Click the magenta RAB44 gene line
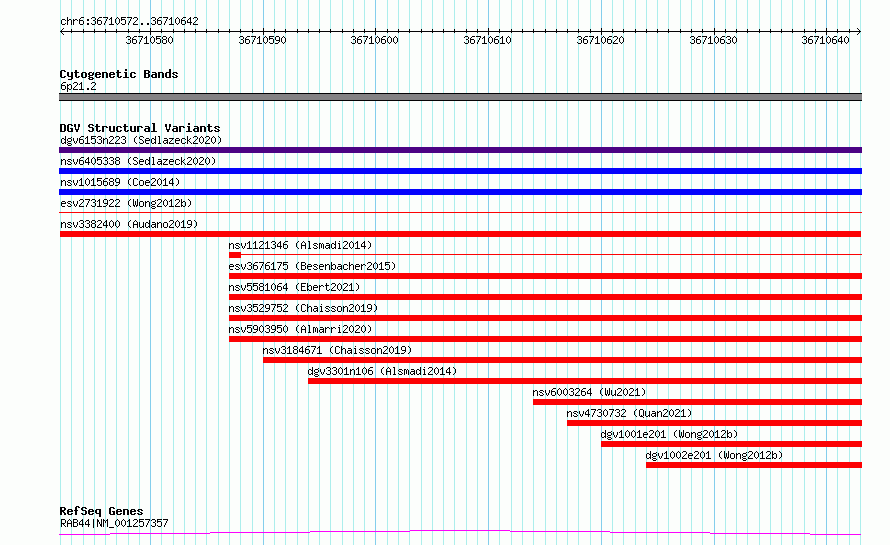The width and height of the screenshot is (890, 545). point(460,533)
